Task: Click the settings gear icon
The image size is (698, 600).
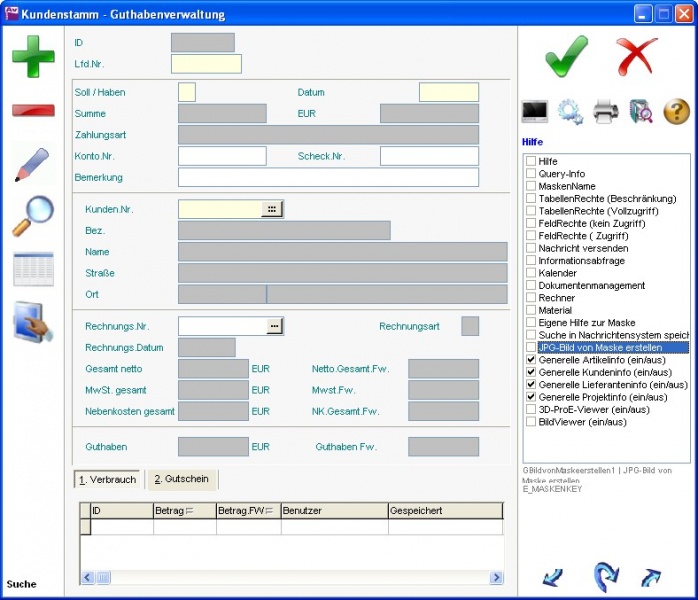Action: pos(570,112)
